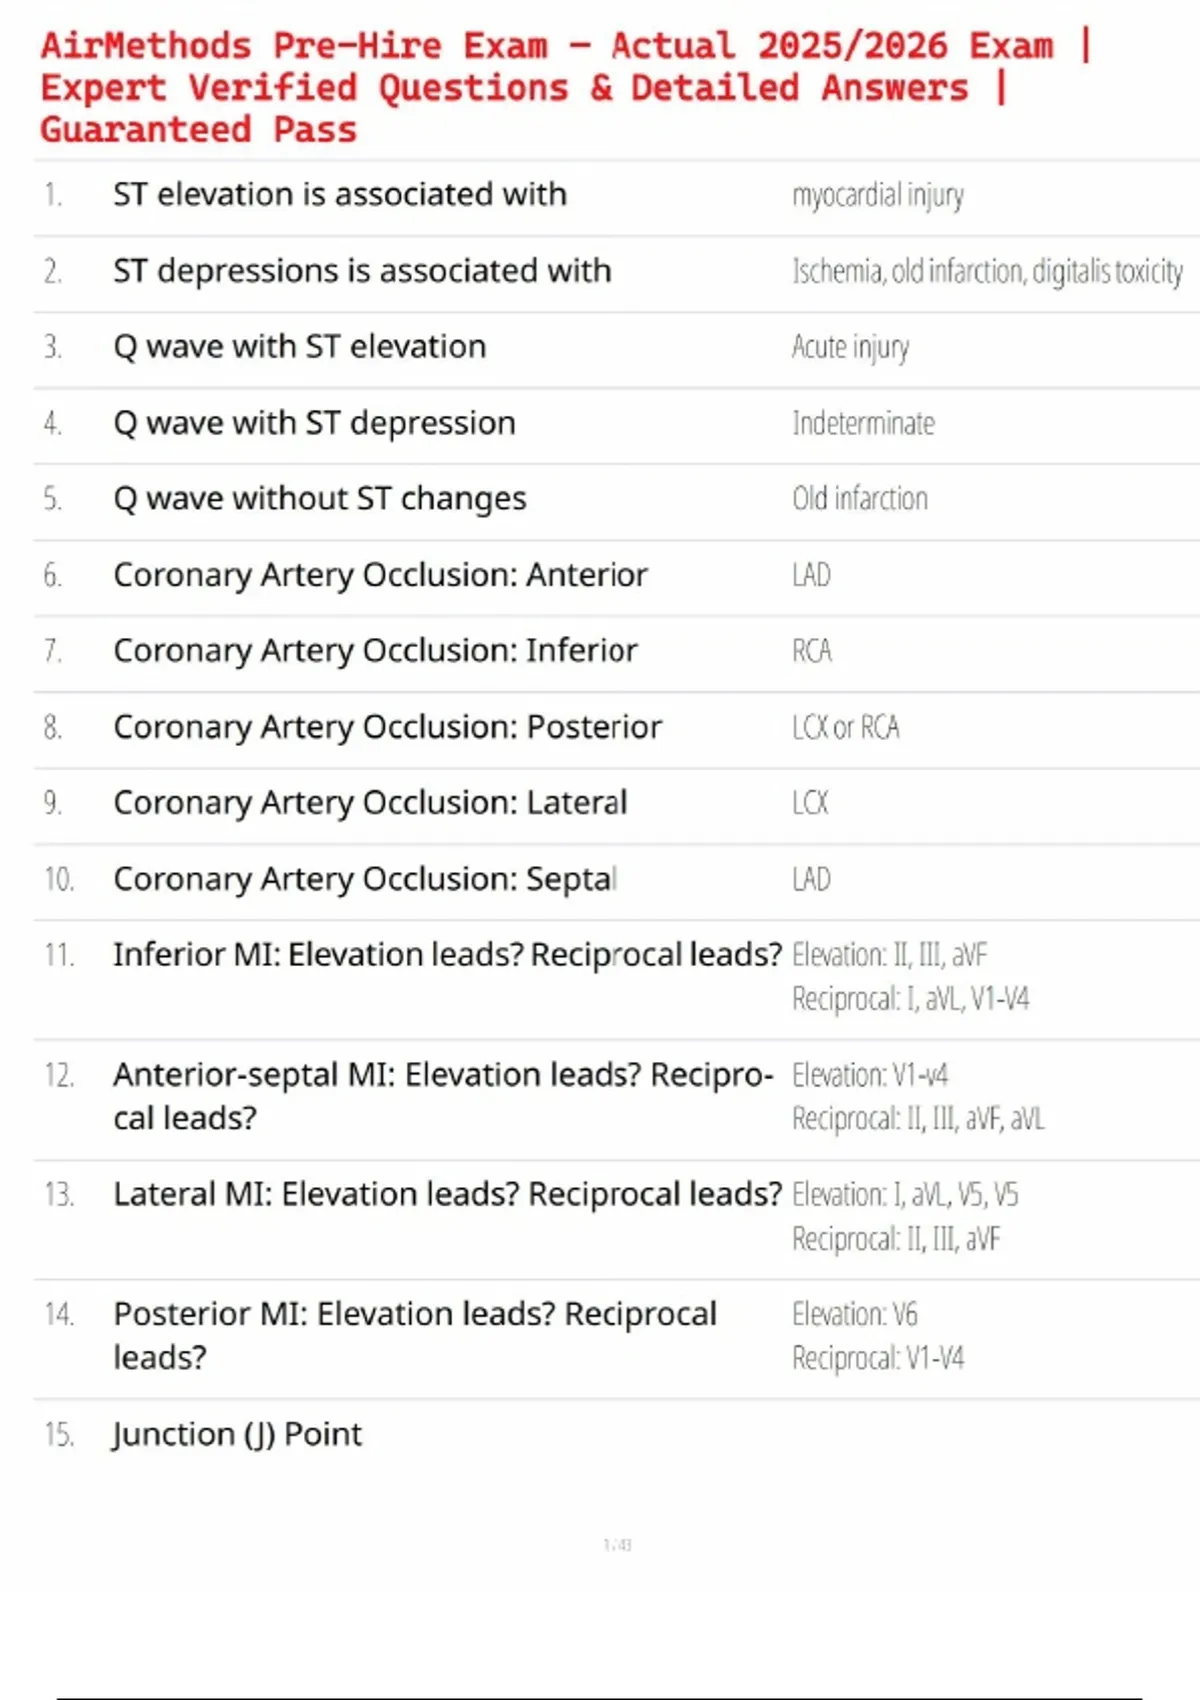Click the 'Junction (J) Point' question

pyautogui.click(x=237, y=1434)
